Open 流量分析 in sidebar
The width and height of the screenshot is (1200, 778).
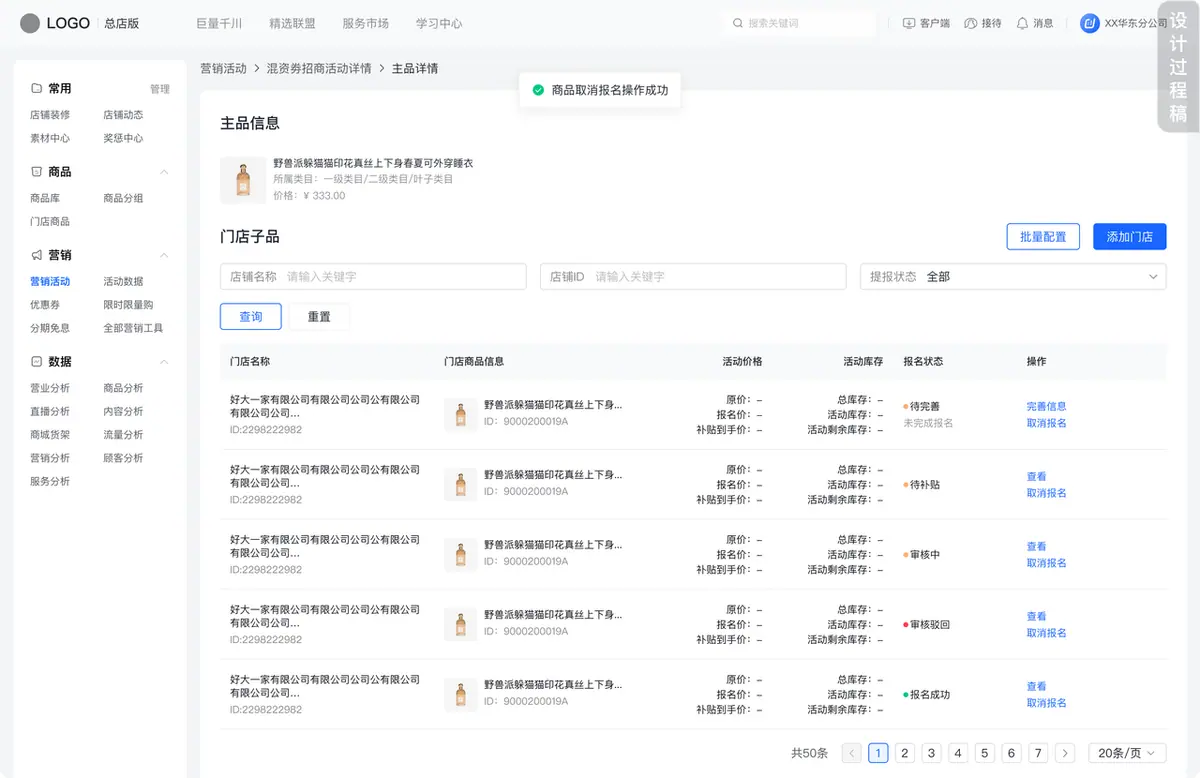pyautogui.click(x=123, y=434)
